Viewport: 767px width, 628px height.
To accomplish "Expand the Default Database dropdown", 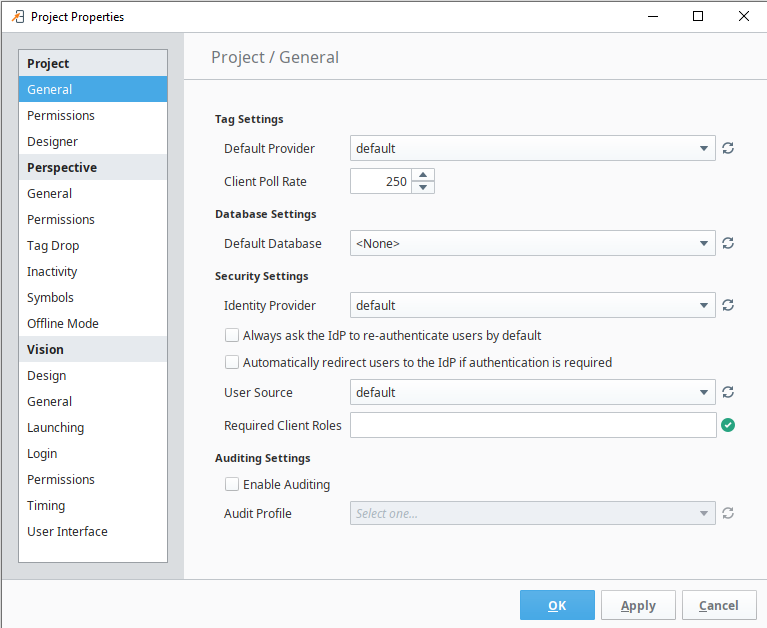I will coord(533,243).
